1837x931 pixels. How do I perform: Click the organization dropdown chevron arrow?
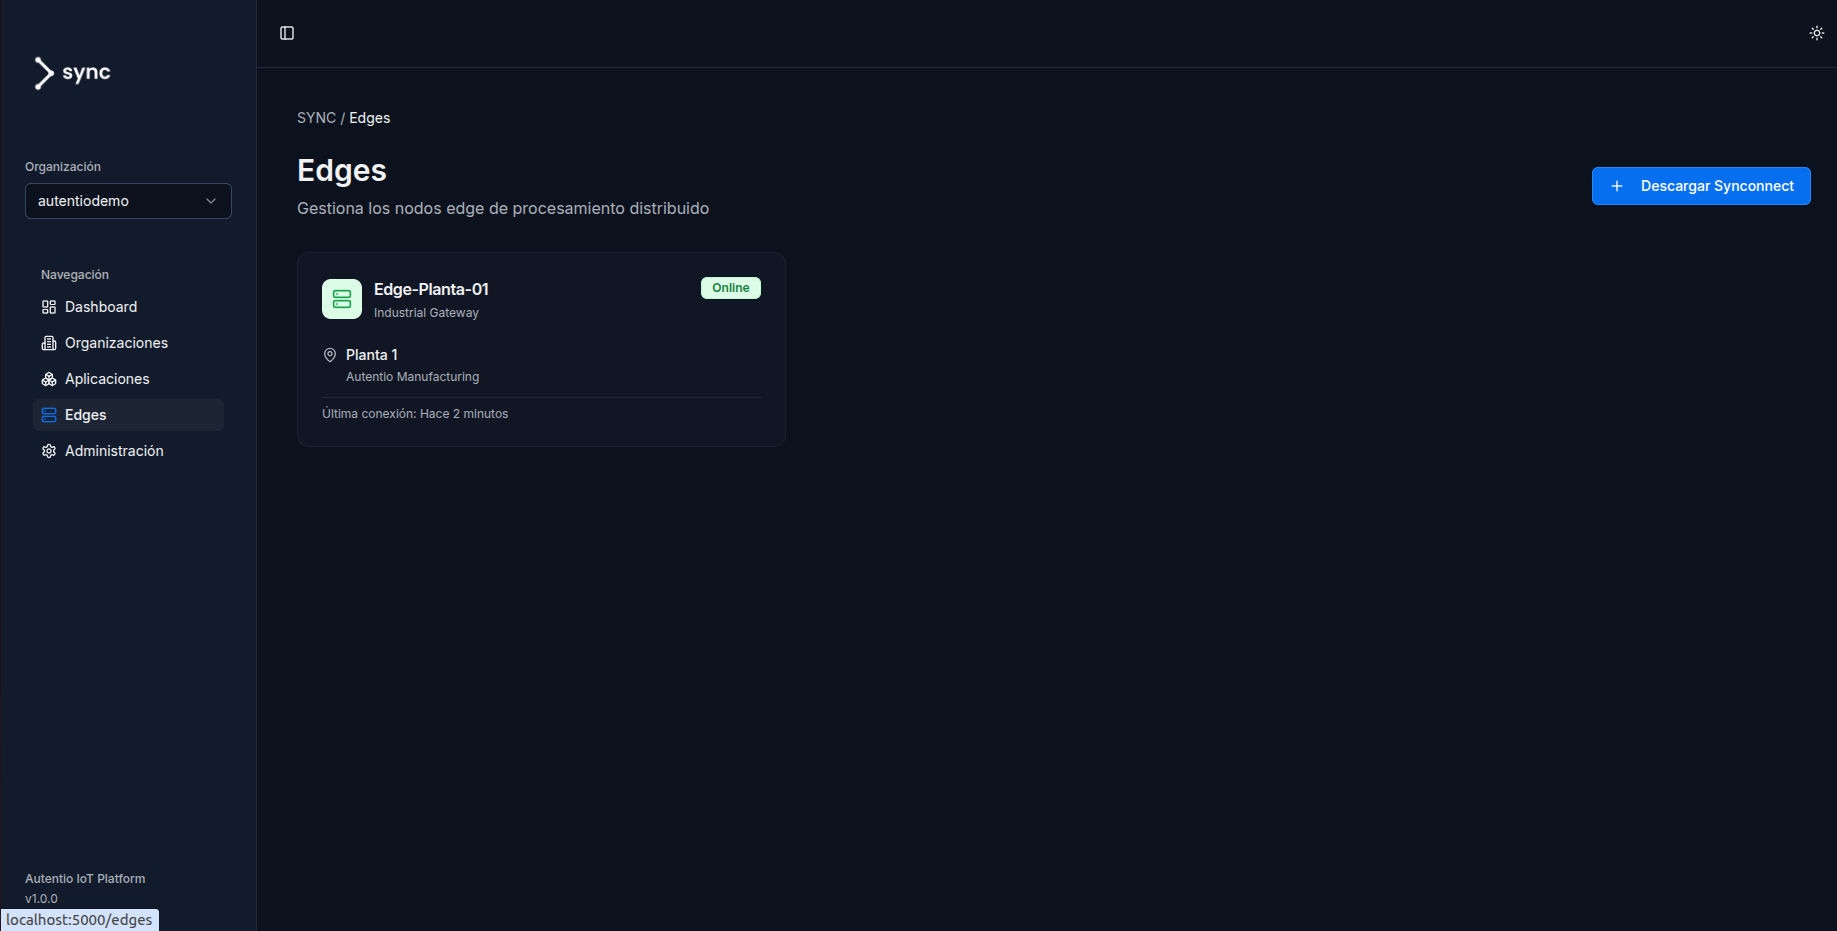click(211, 201)
